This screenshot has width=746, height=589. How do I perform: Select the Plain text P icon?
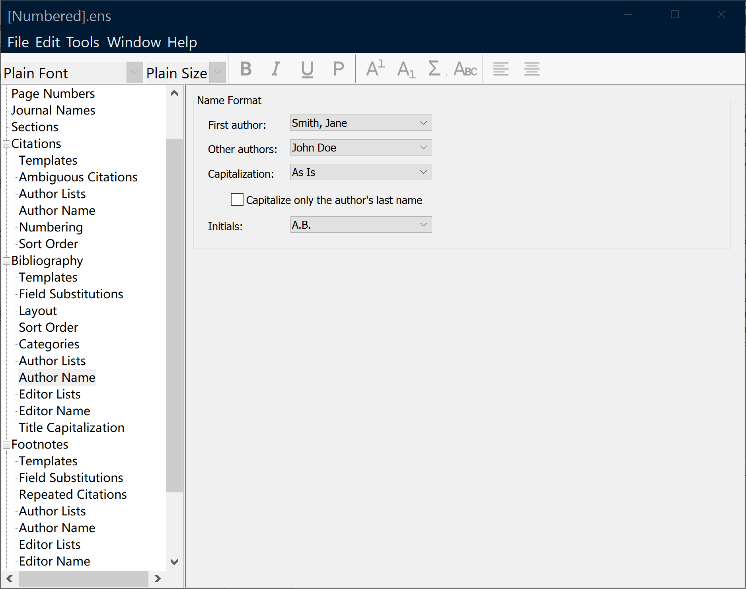pyautogui.click(x=338, y=69)
